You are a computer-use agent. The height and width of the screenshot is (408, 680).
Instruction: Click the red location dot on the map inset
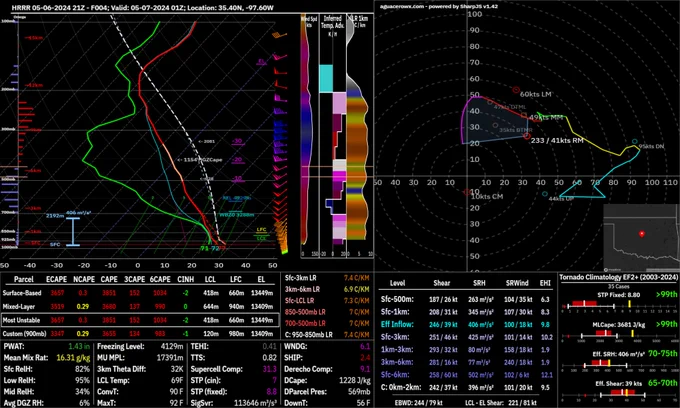click(x=642, y=234)
